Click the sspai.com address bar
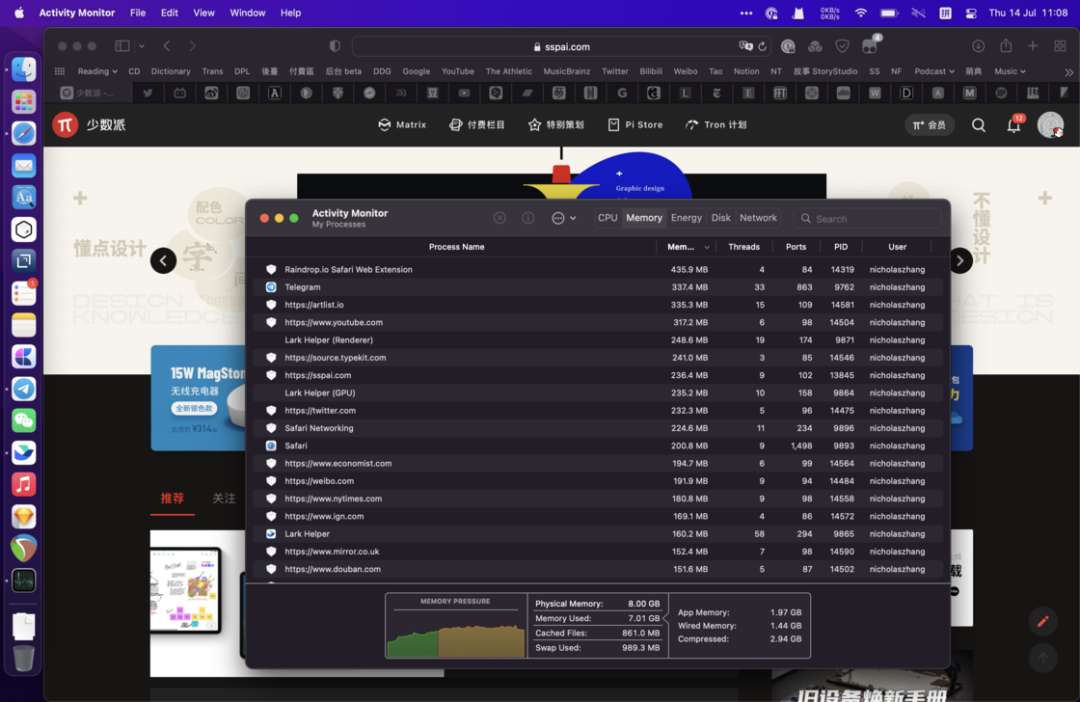This screenshot has height=702, width=1080. 561,47
